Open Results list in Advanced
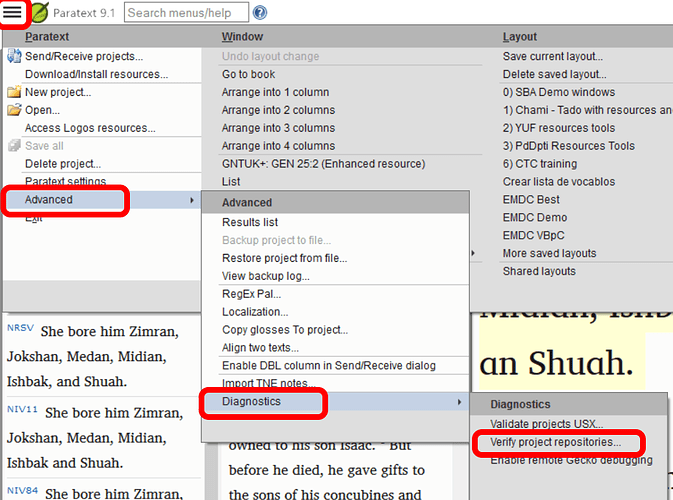The image size is (673, 500). [250, 222]
